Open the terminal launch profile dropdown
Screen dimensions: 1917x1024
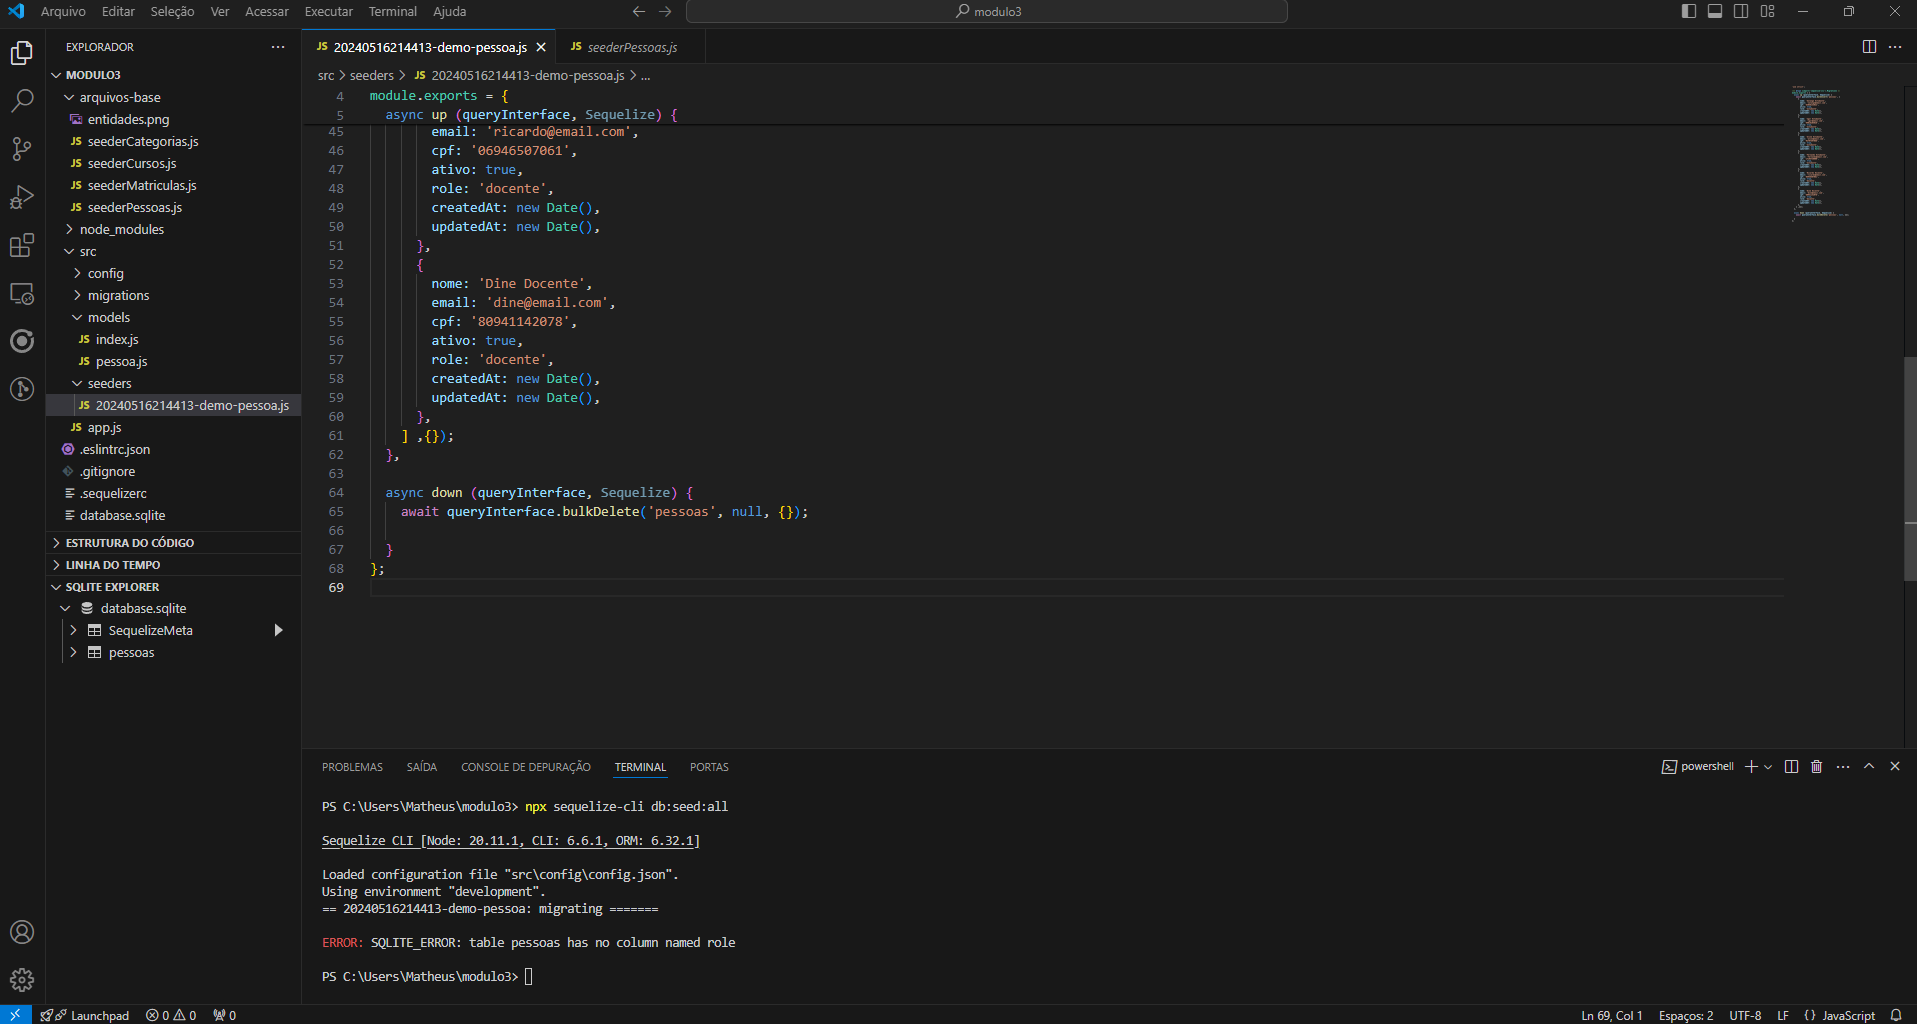[x=1768, y=767]
